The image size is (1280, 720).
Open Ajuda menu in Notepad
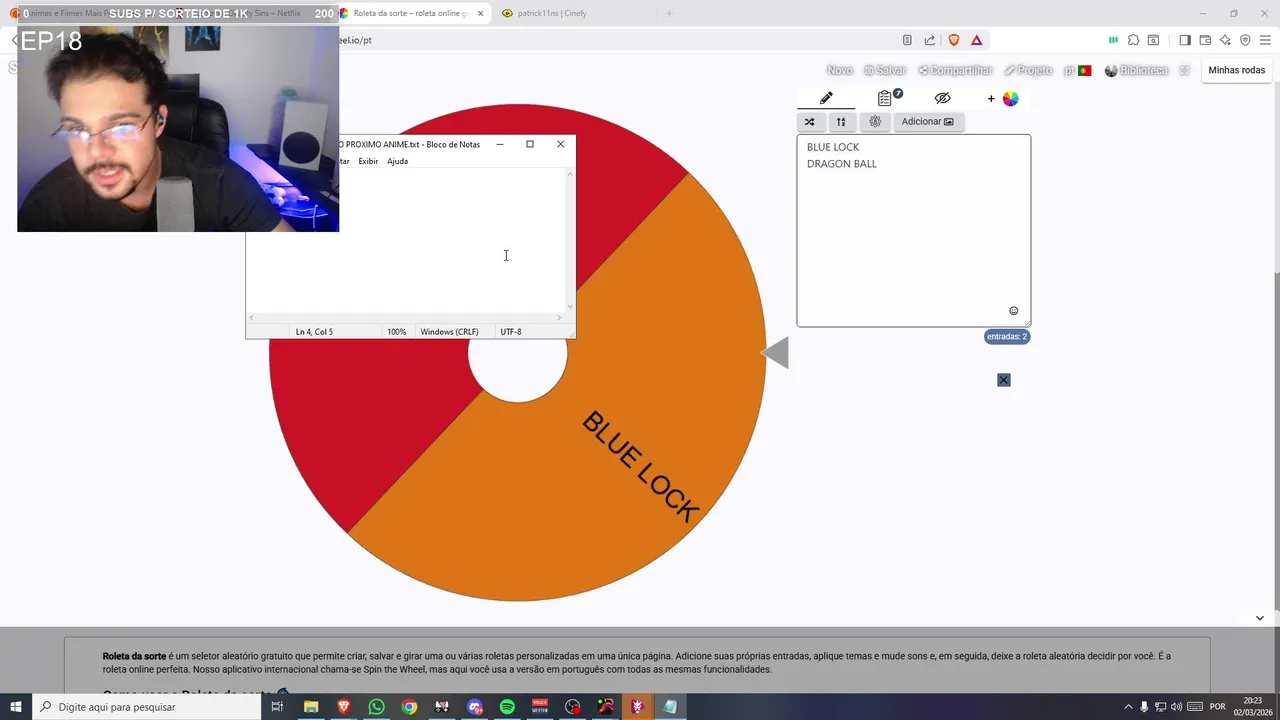tap(397, 161)
